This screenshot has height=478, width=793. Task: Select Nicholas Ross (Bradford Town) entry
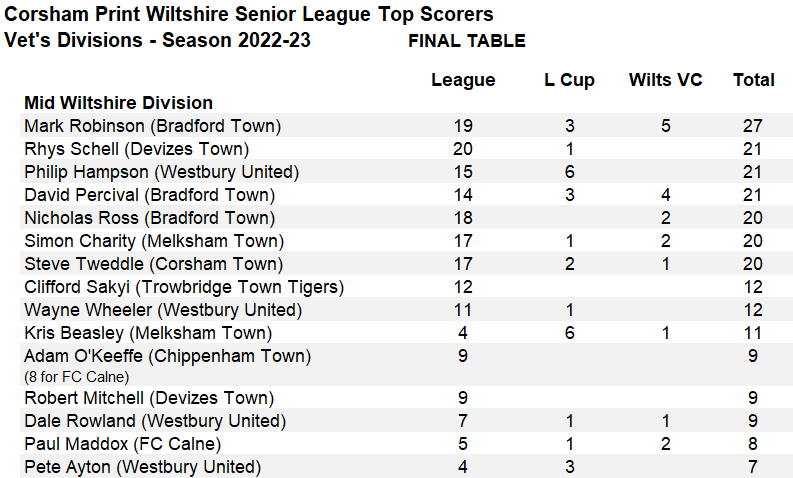point(149,218)
